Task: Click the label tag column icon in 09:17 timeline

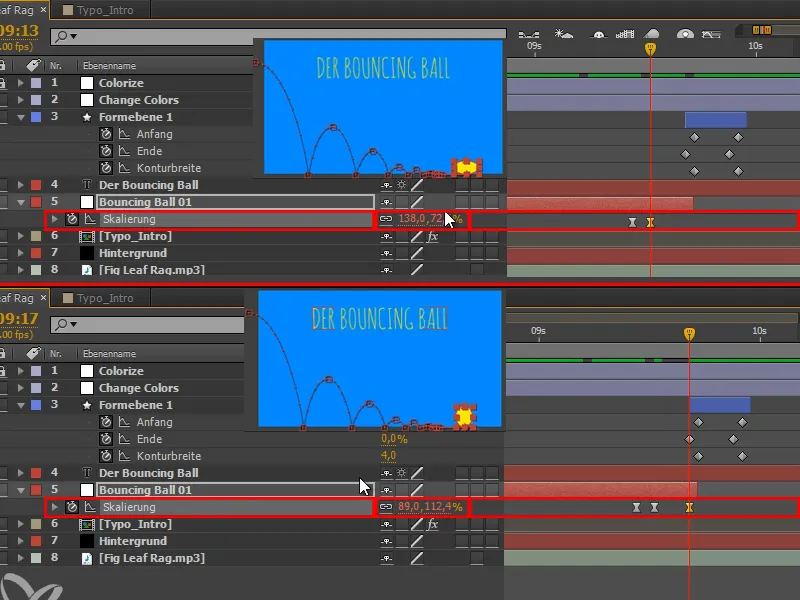Action: tap(33, 353)
